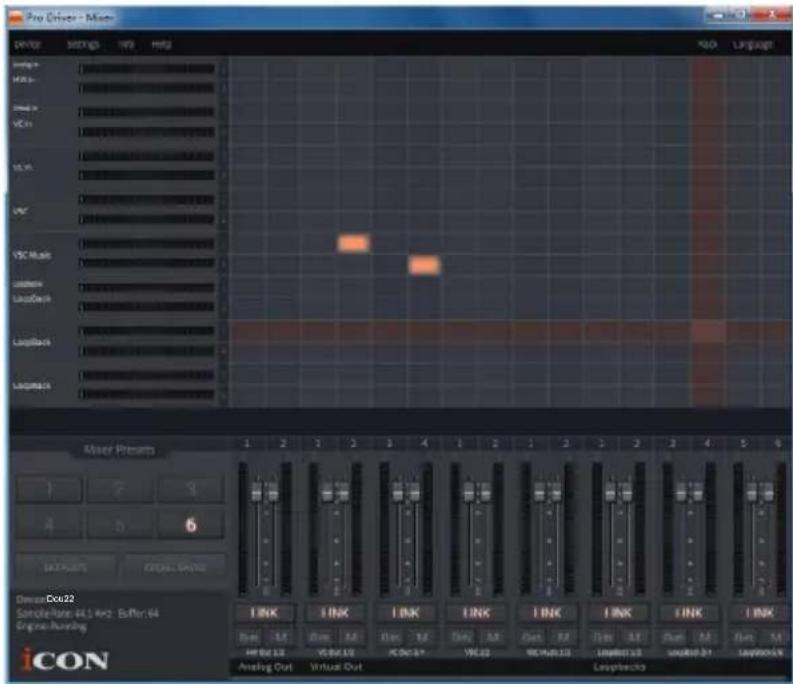The height and width of the screenshot is (684, 793).
Task: Click the left fader of the leftmost strip
Action: click(x=256, y=492)
